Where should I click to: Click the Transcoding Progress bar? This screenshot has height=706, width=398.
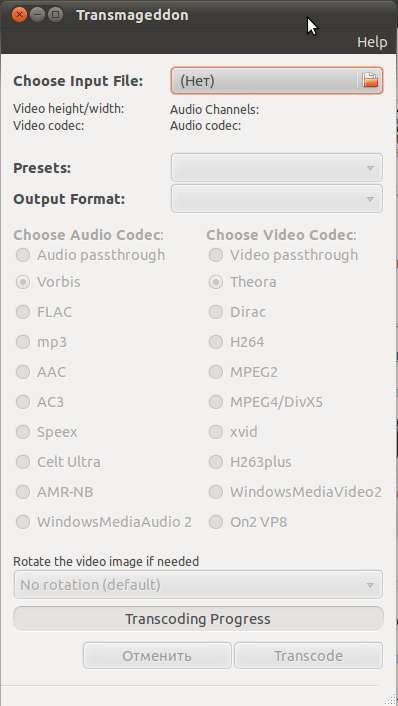pos(198,619)
